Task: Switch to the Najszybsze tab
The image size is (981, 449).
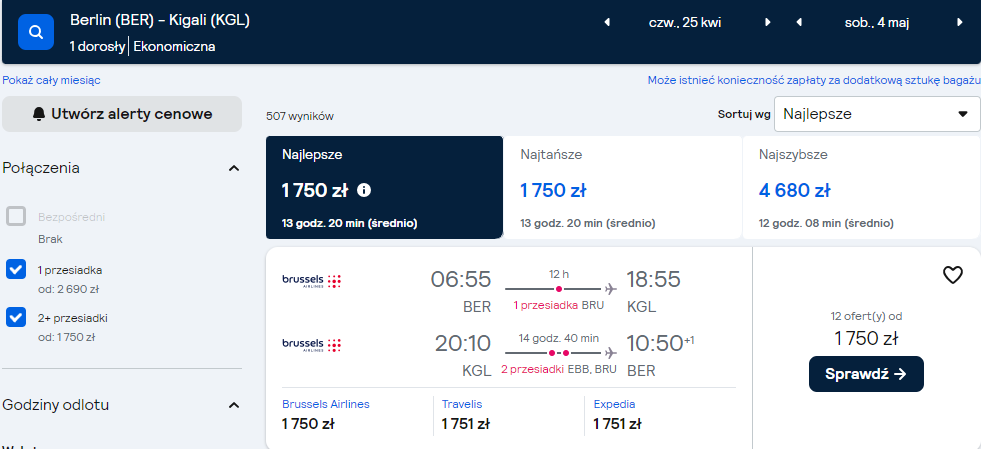Action: (x=862, y=188)
